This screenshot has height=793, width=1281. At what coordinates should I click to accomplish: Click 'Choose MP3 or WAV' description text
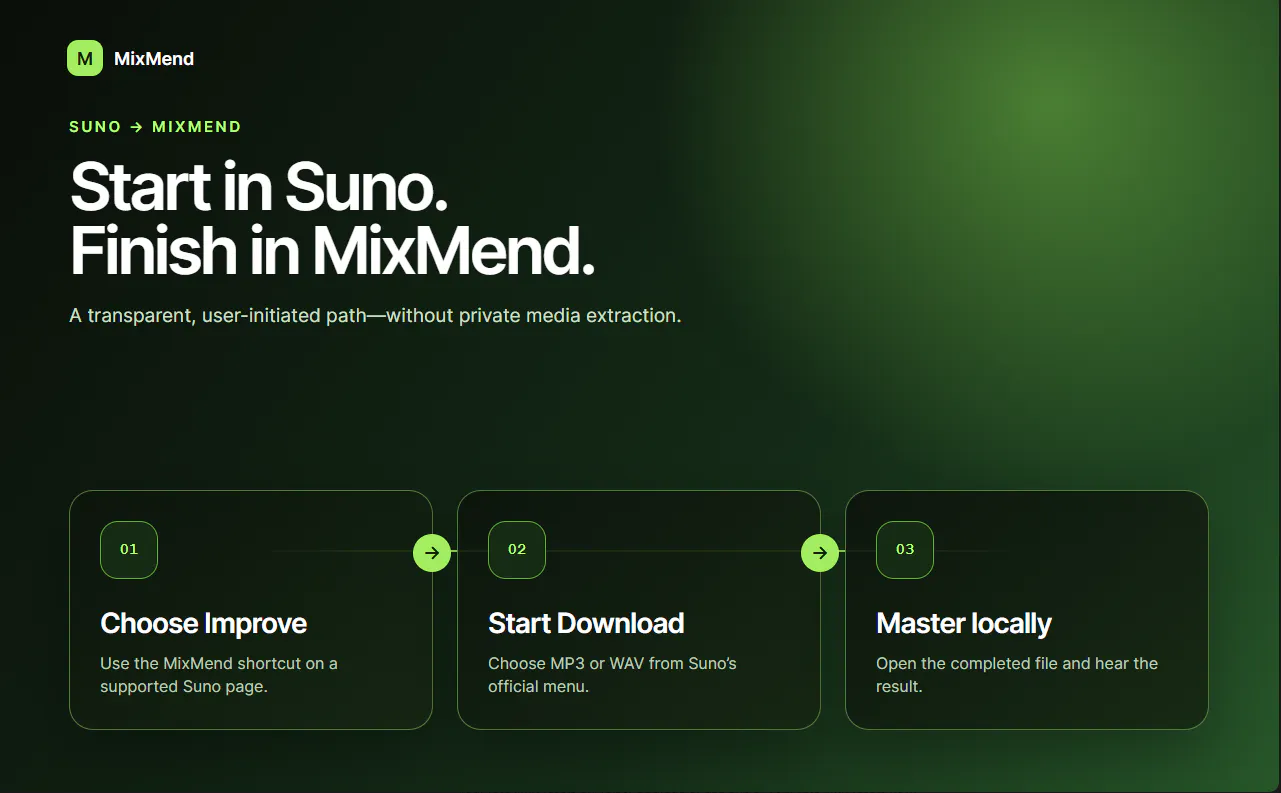(x=612, y=675)
